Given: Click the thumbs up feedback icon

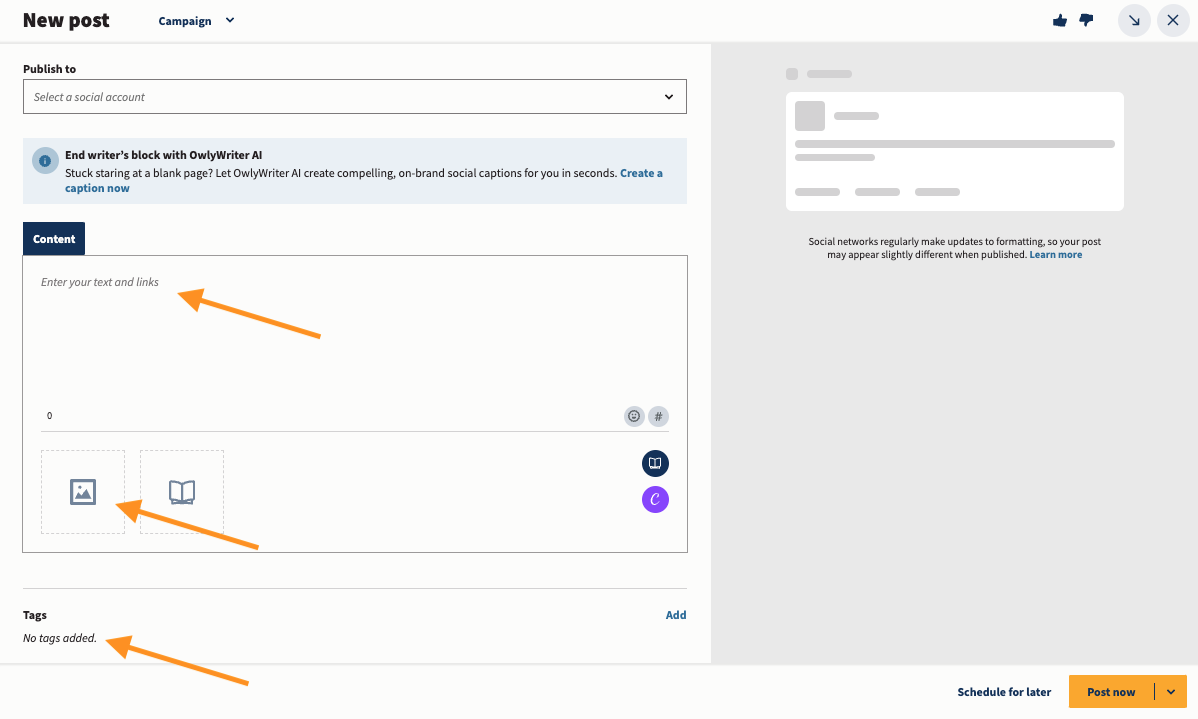Looking at the screenshot, I should (1060, 21).
